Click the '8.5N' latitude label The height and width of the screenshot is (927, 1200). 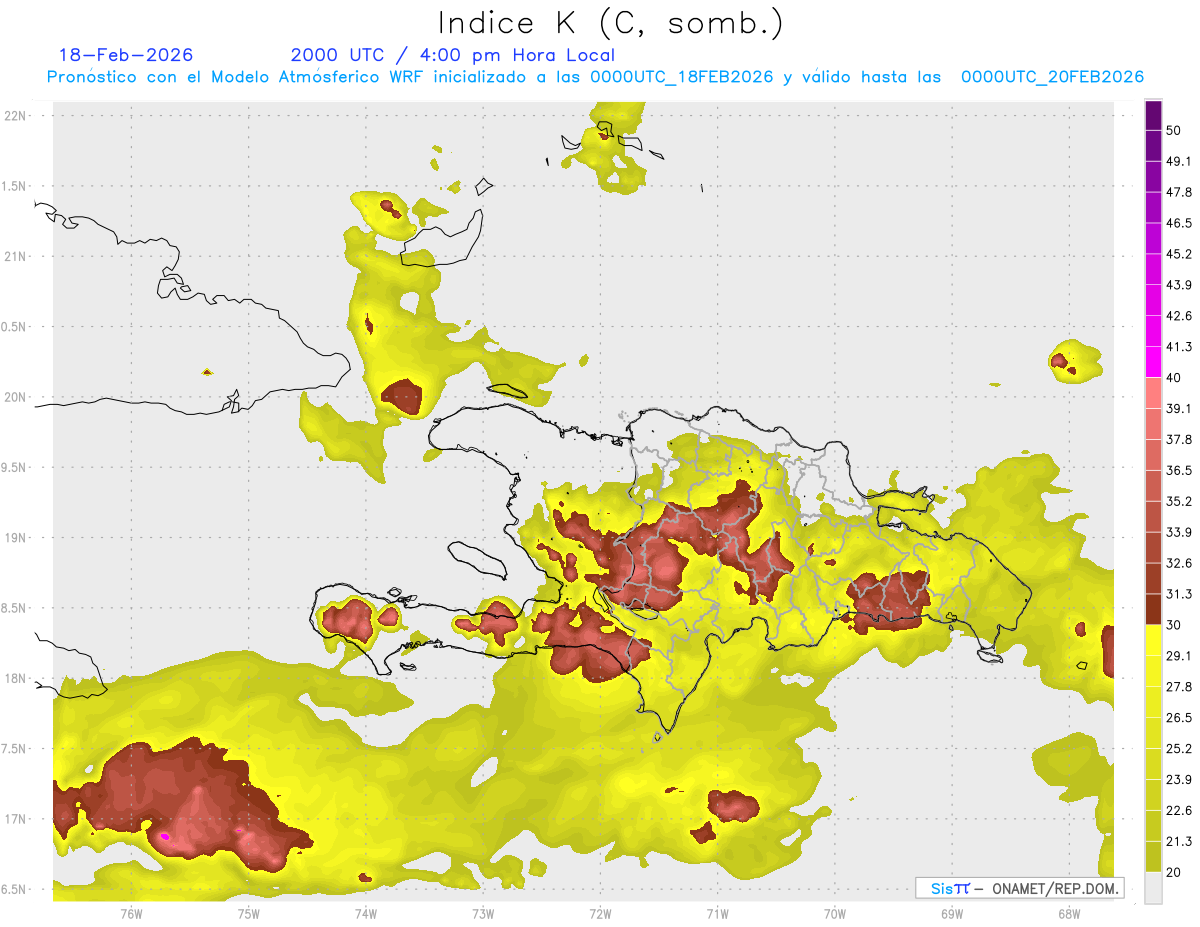pyautogui.click(x=15, y=608)
